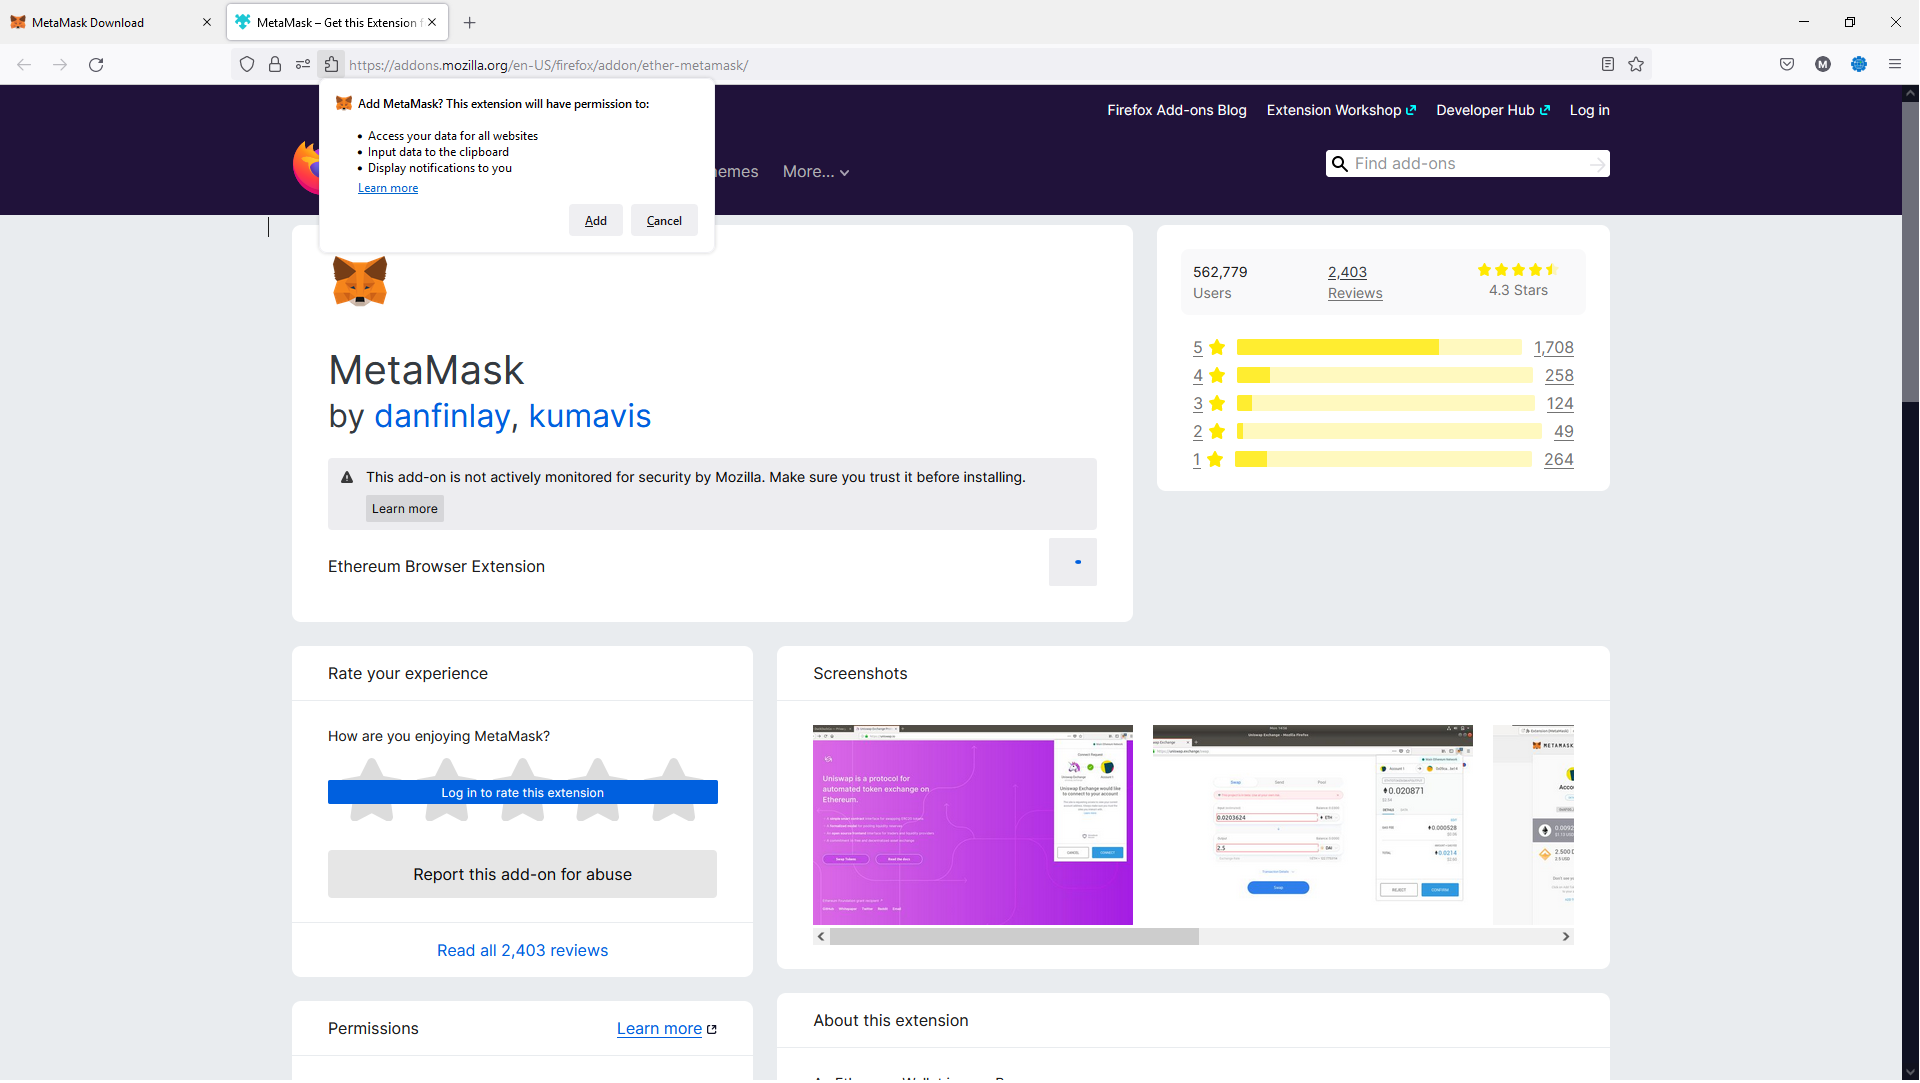Open the 258 four-star review count
The image size is (1920, 1083).
1559,376
